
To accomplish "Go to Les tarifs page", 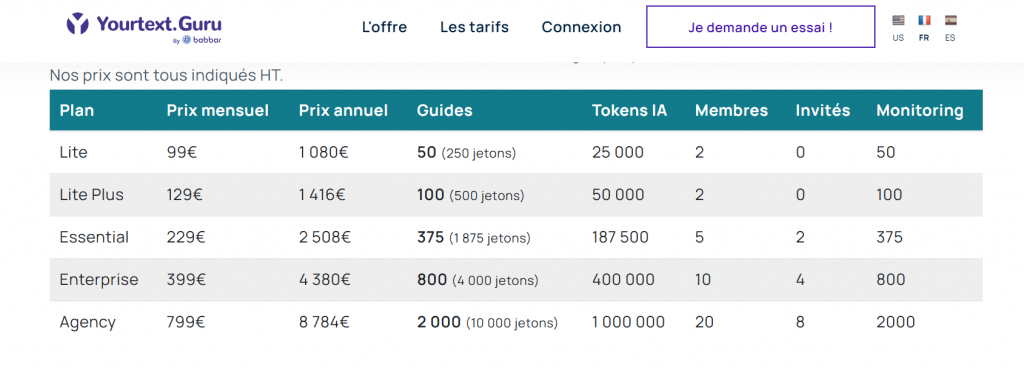I will [474, 27].
